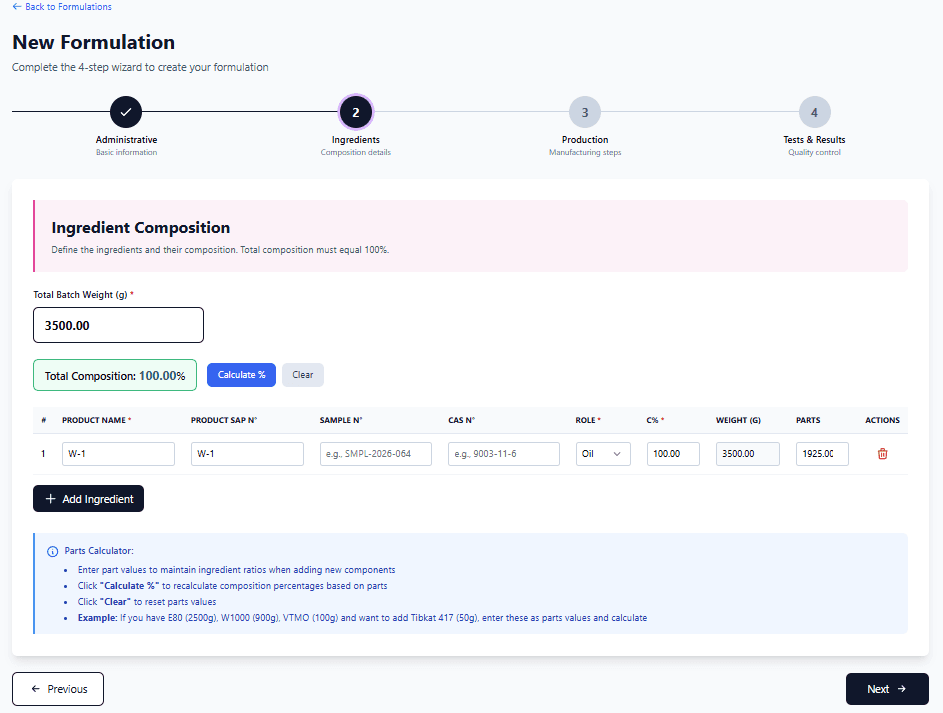Edit the C% field showing 100.00
The image size is (943, 713).
coord(673,454)
